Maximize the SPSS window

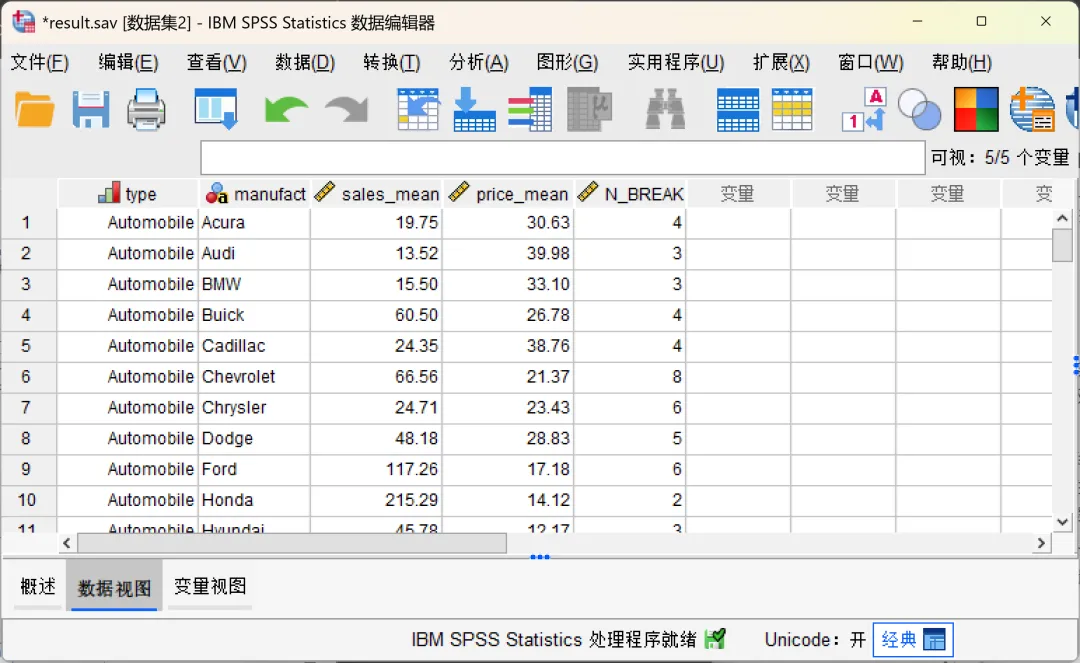(x=982, y=21)
